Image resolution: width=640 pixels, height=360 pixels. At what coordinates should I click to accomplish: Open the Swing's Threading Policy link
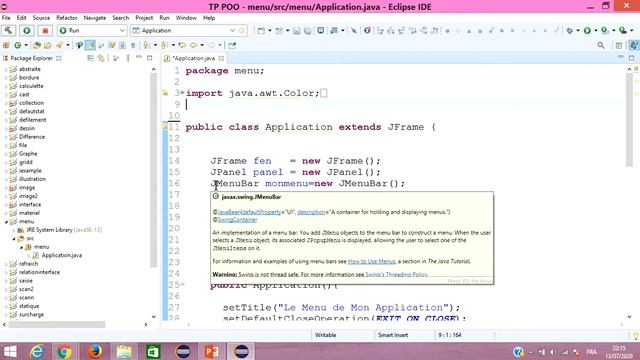tap(396, 275)
